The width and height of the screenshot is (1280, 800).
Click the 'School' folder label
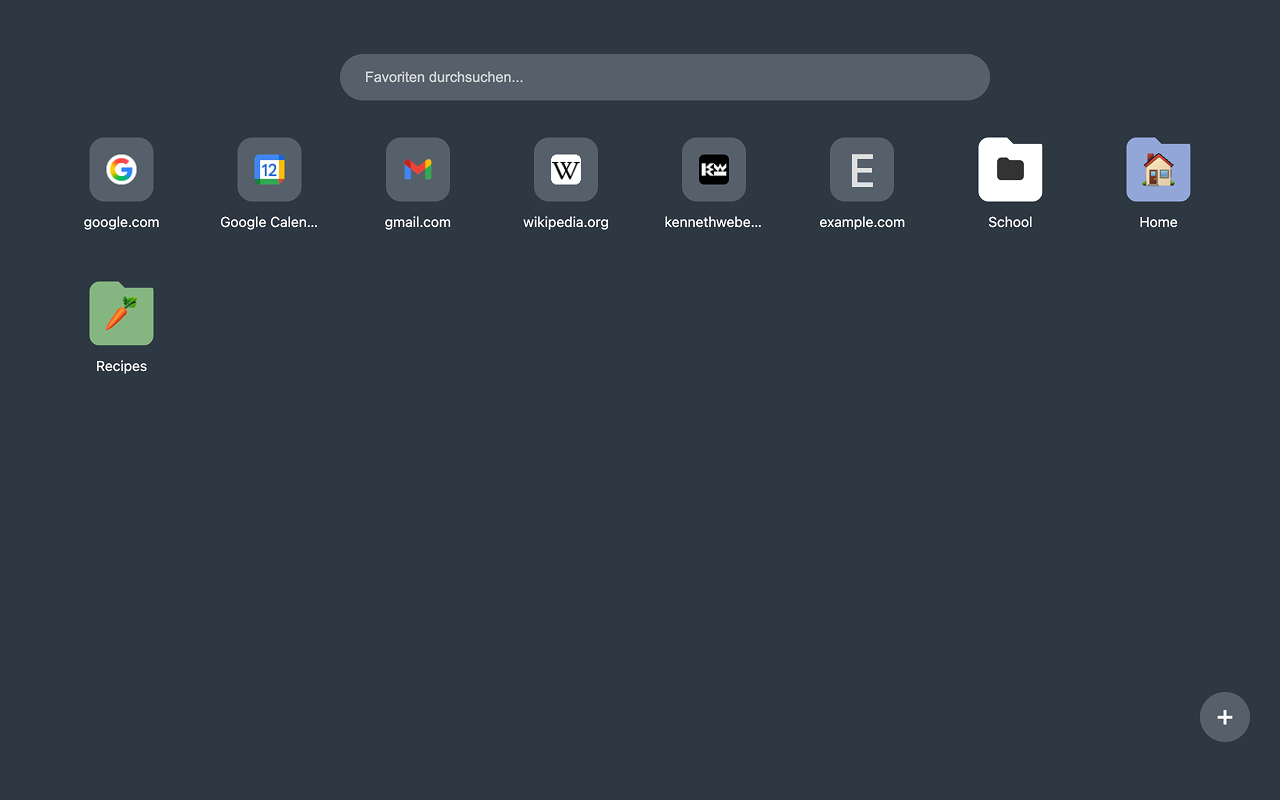pyautogui.click(x=1010, y=222)
